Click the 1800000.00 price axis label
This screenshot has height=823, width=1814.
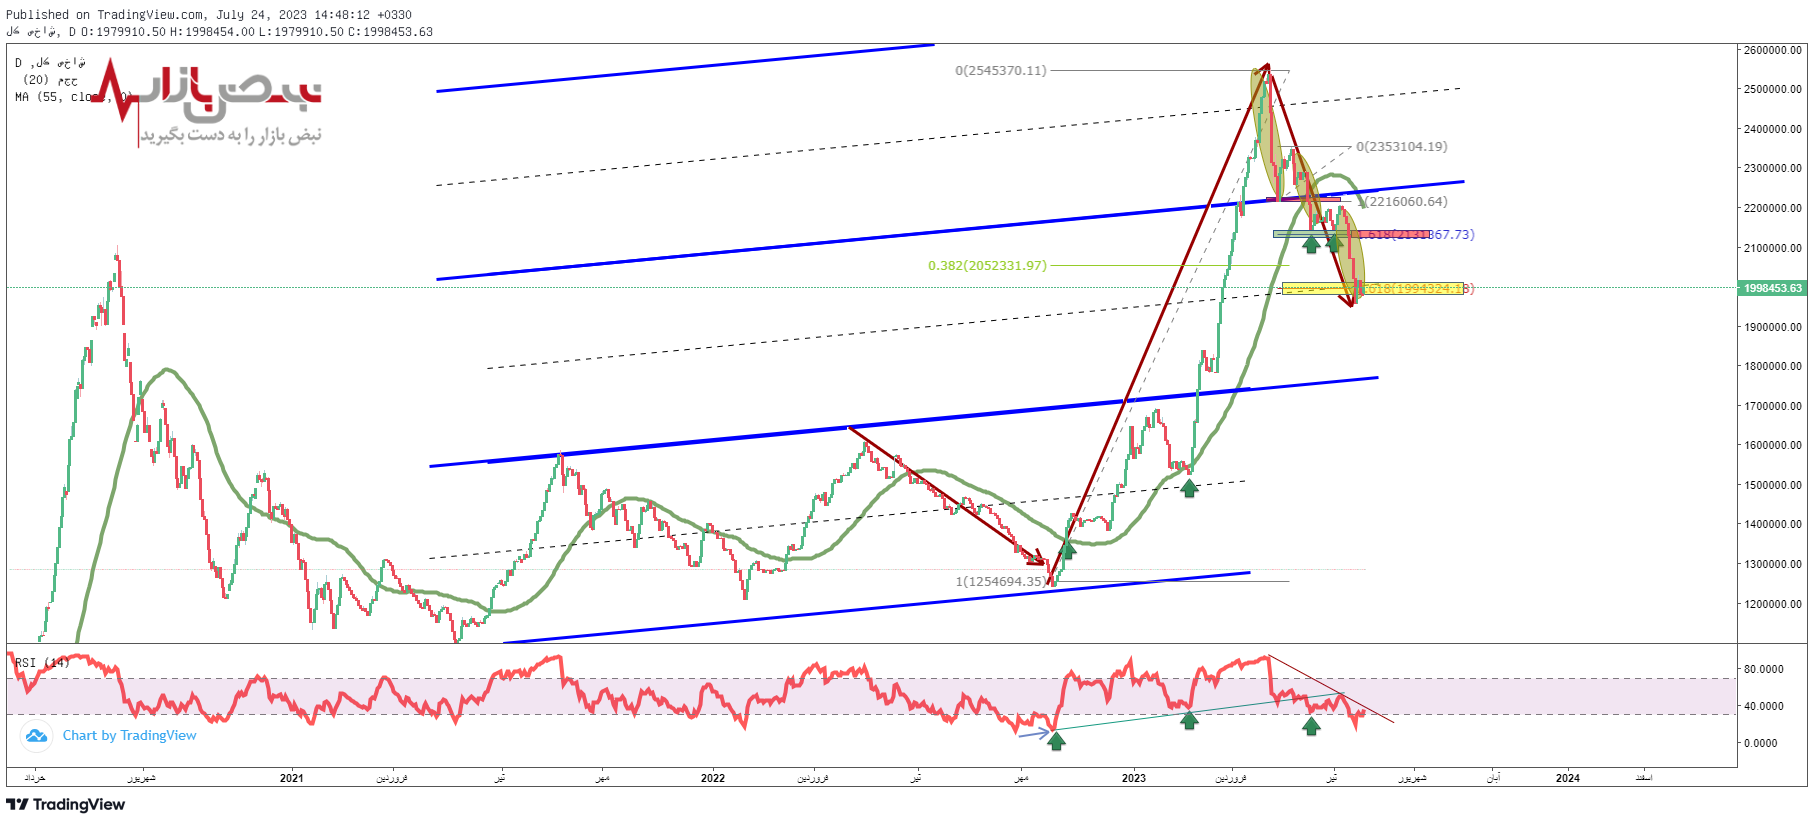(x=1773, y=366)
